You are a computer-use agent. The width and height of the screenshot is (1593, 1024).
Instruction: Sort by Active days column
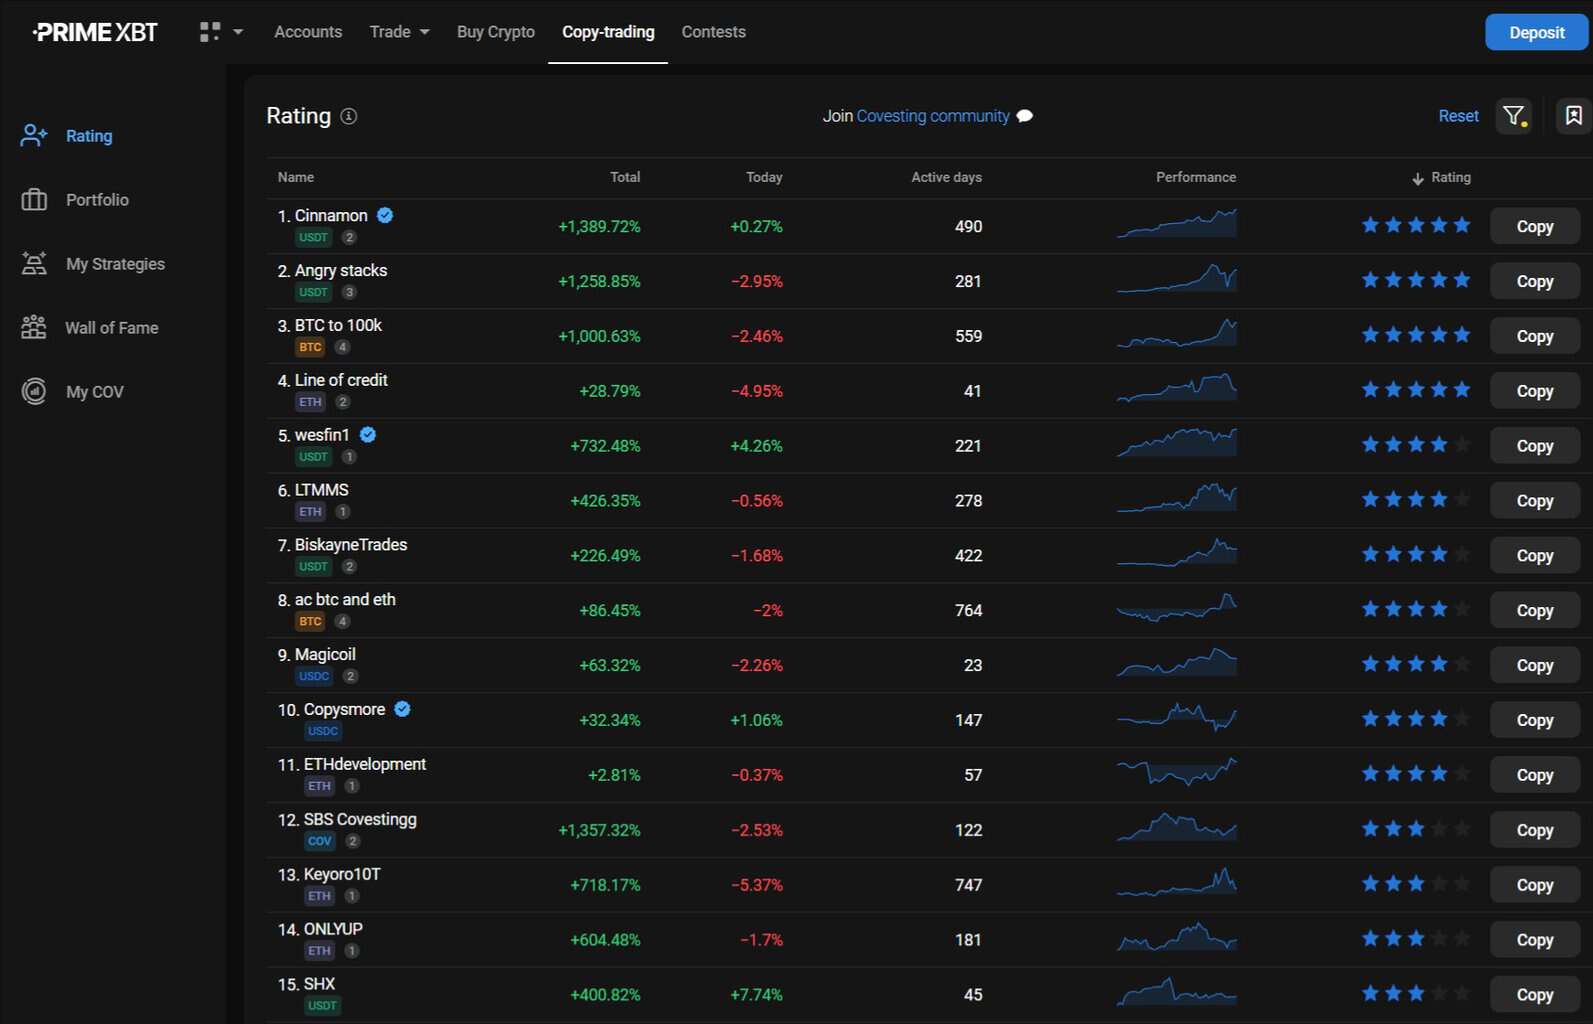(946, 177)
